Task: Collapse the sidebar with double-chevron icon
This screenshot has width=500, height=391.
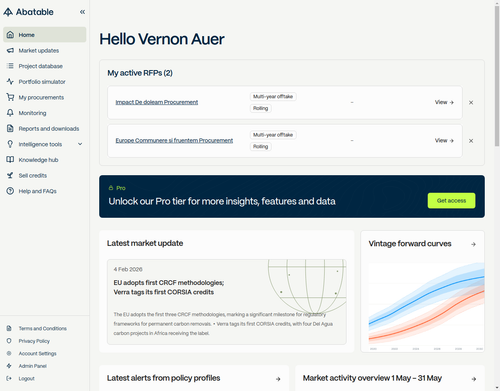Action: pos(82,12)
